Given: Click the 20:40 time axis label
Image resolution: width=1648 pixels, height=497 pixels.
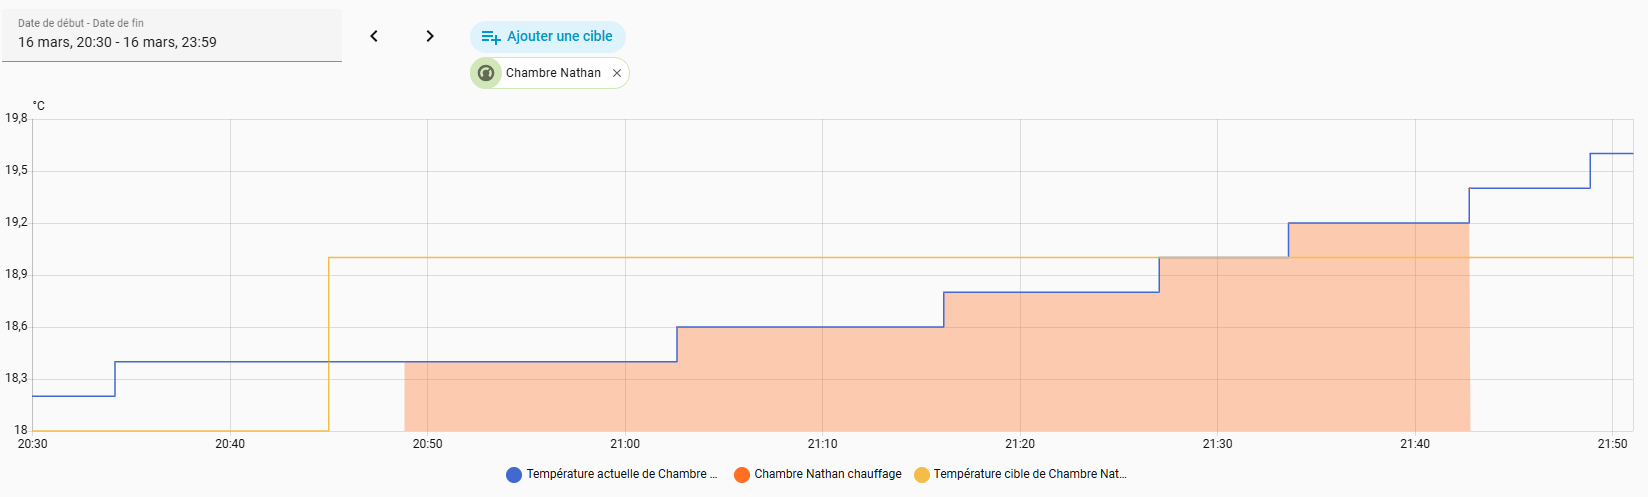Looking at the screenshot, I should coord(230,444).
